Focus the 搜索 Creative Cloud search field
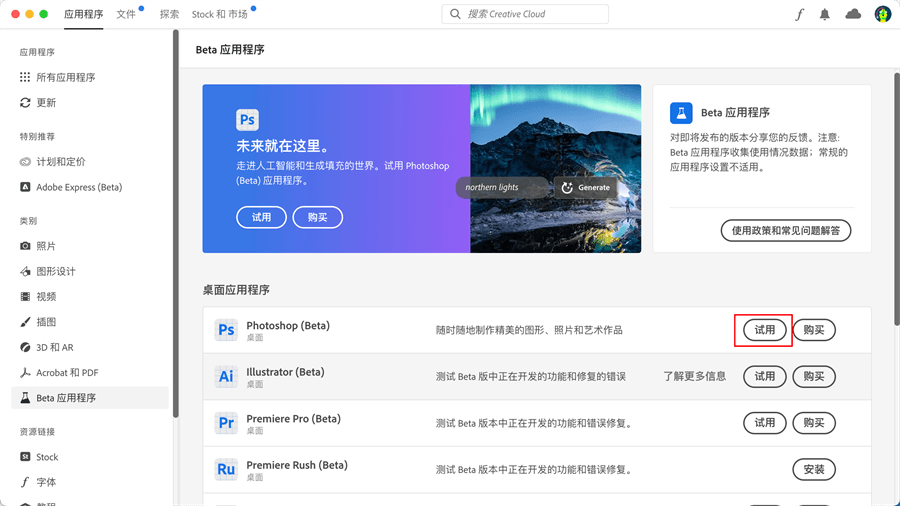This screenshot has height=506, width=900. click(x=525, y=14)
